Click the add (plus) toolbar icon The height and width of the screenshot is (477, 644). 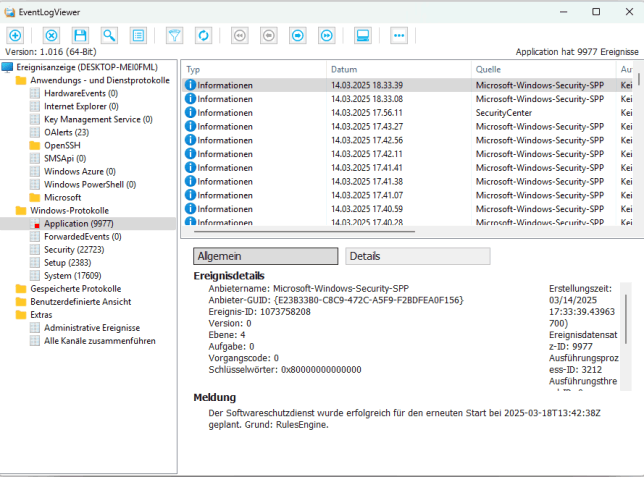[x=14, y=35]
